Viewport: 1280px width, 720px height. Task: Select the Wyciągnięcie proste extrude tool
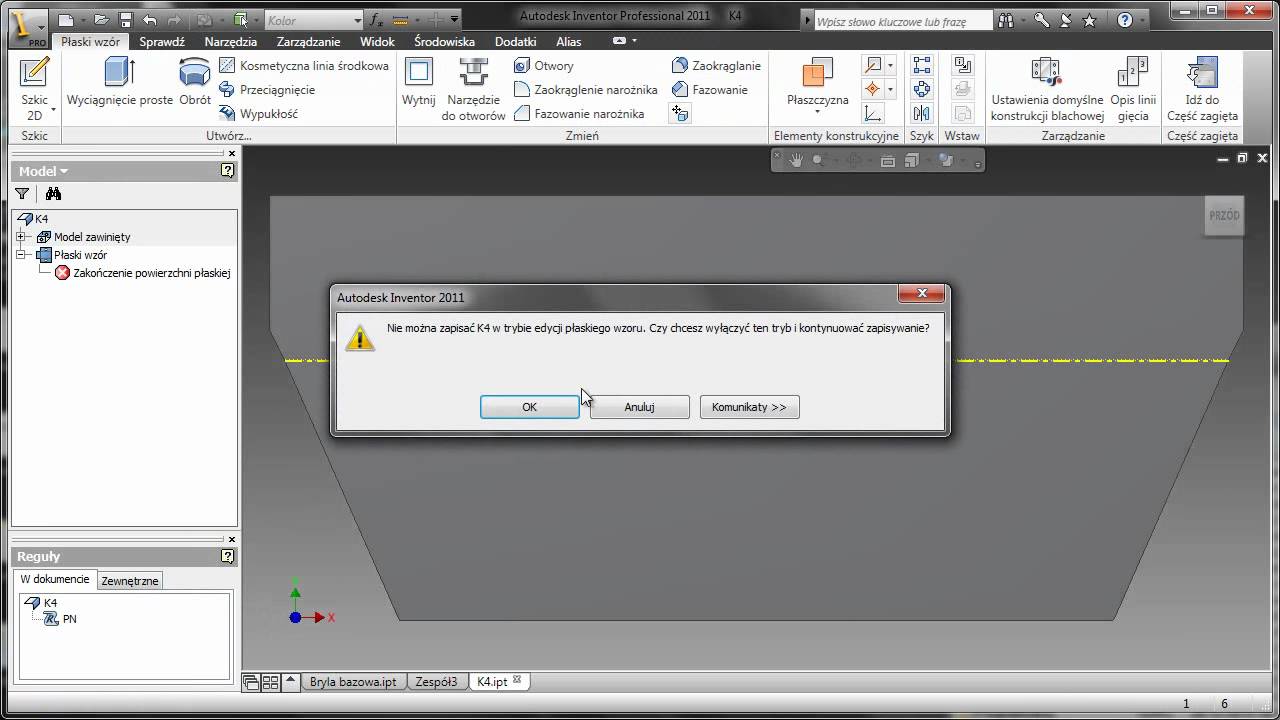(120, 82)
